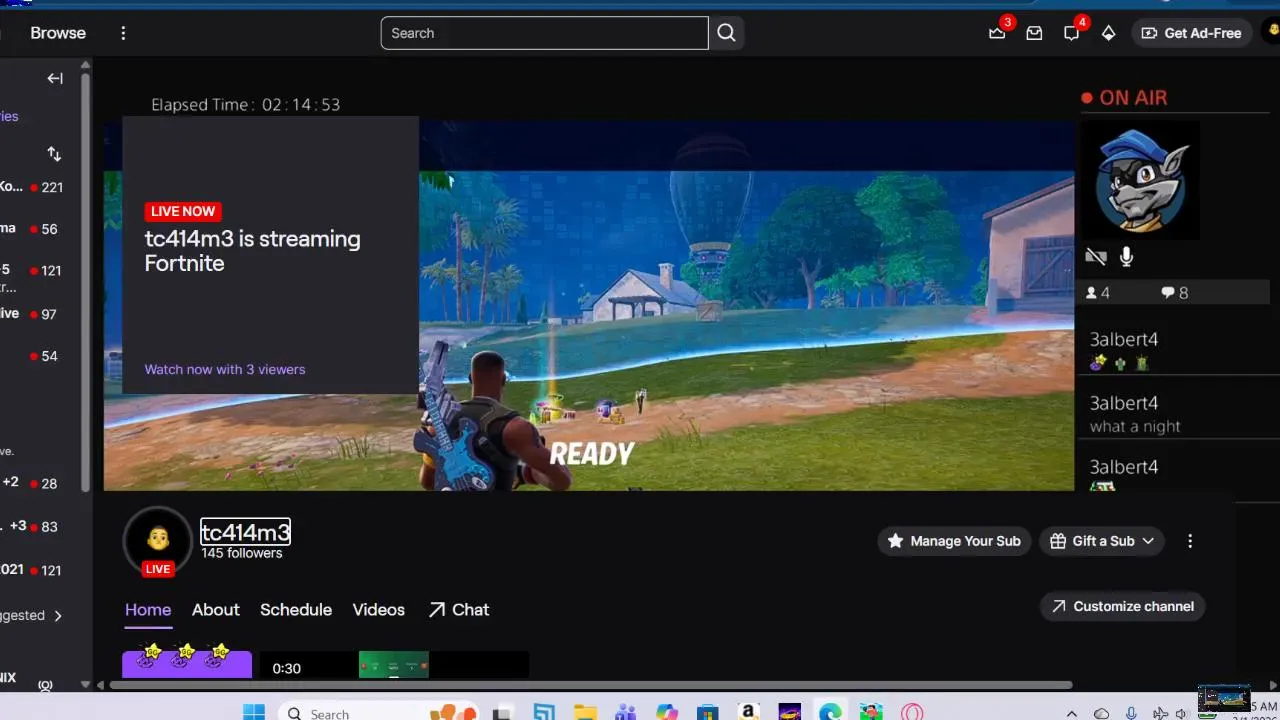Open Microsoft Store from the taskbar
1280x720 pixels.
coord(708,713)
